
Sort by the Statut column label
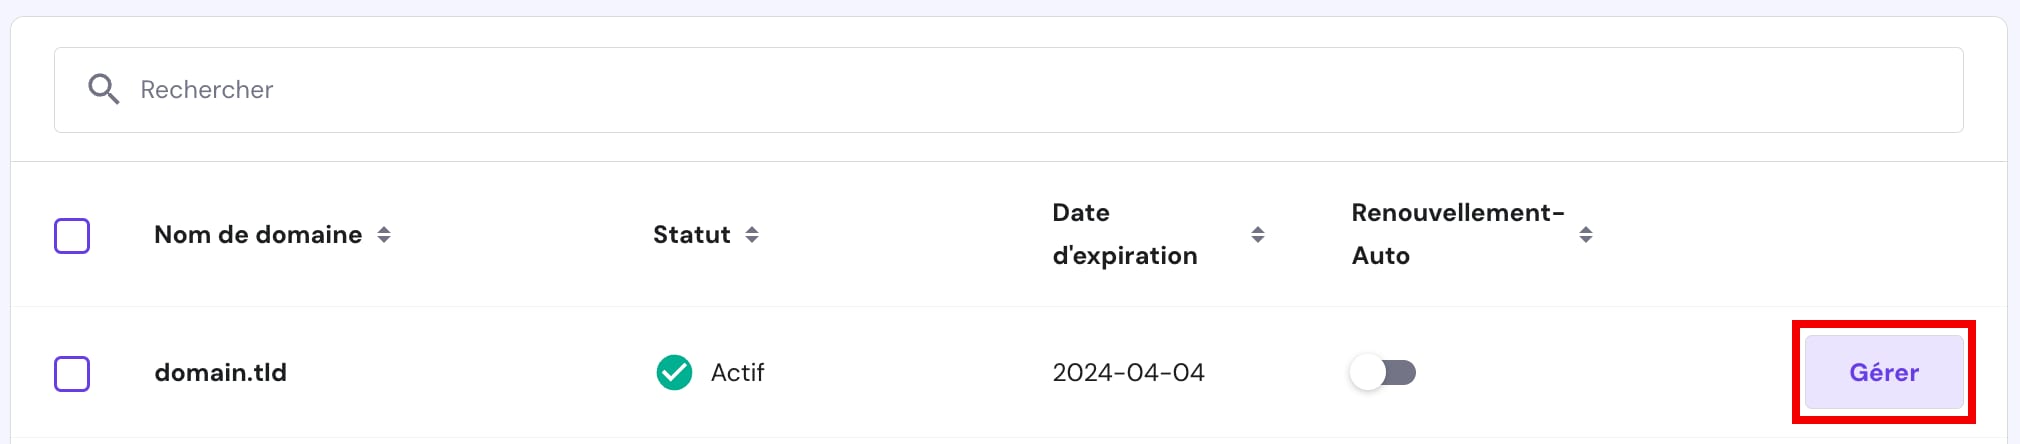pos(691,235)
